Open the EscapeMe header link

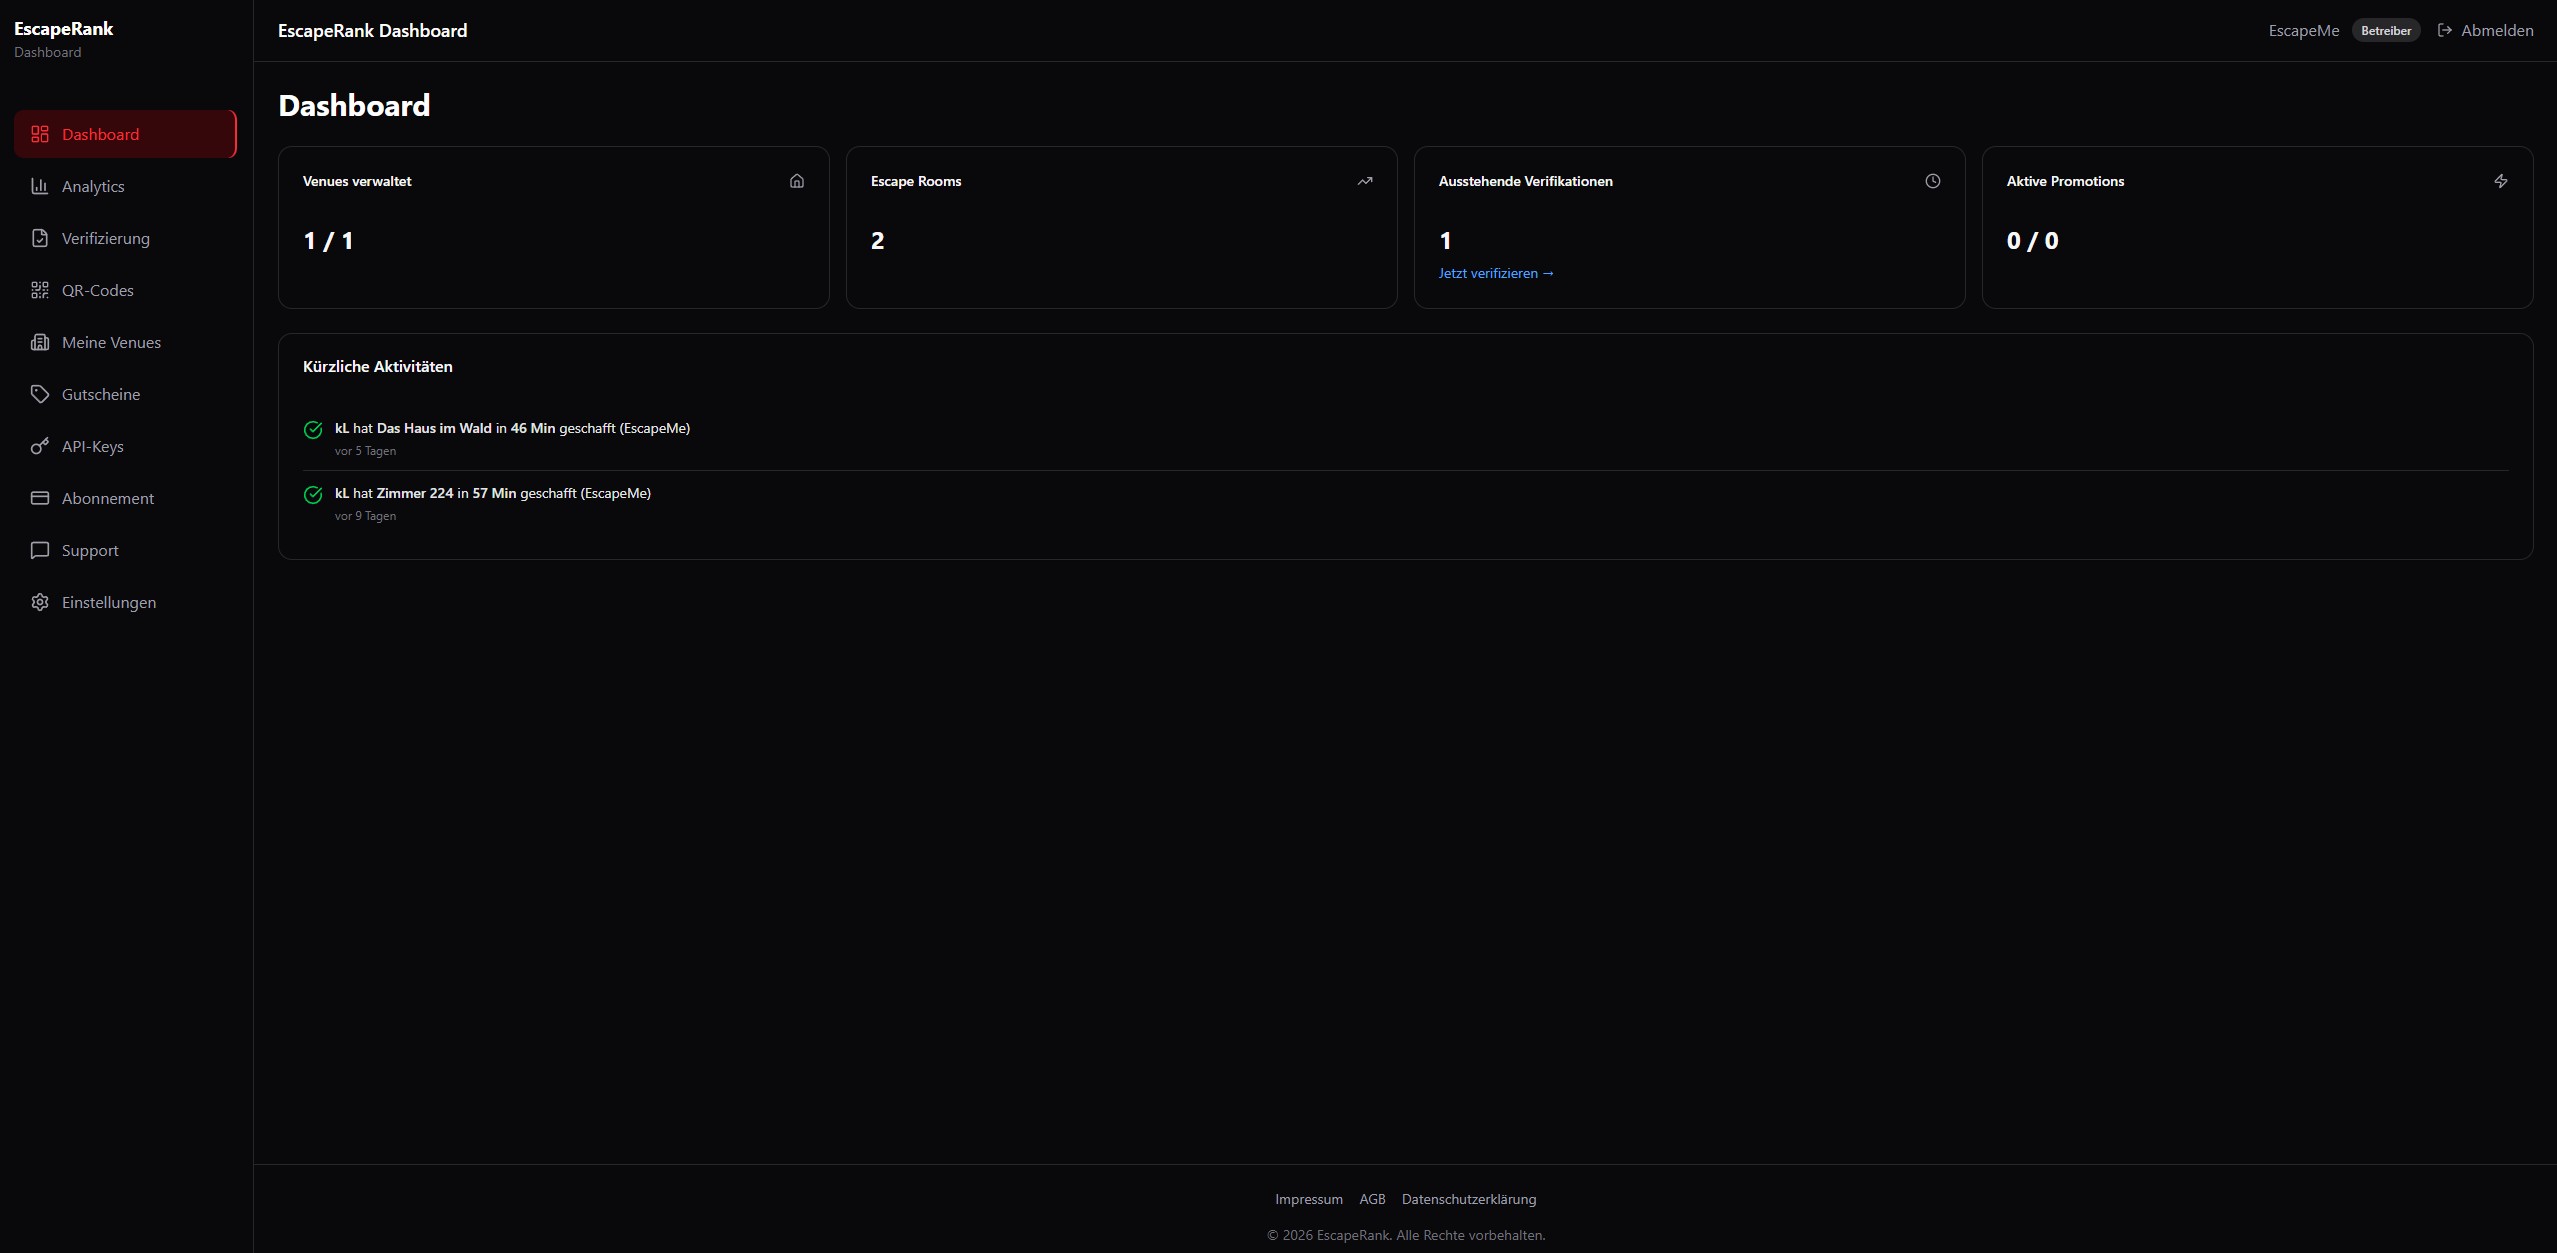tap(2302, 30)
